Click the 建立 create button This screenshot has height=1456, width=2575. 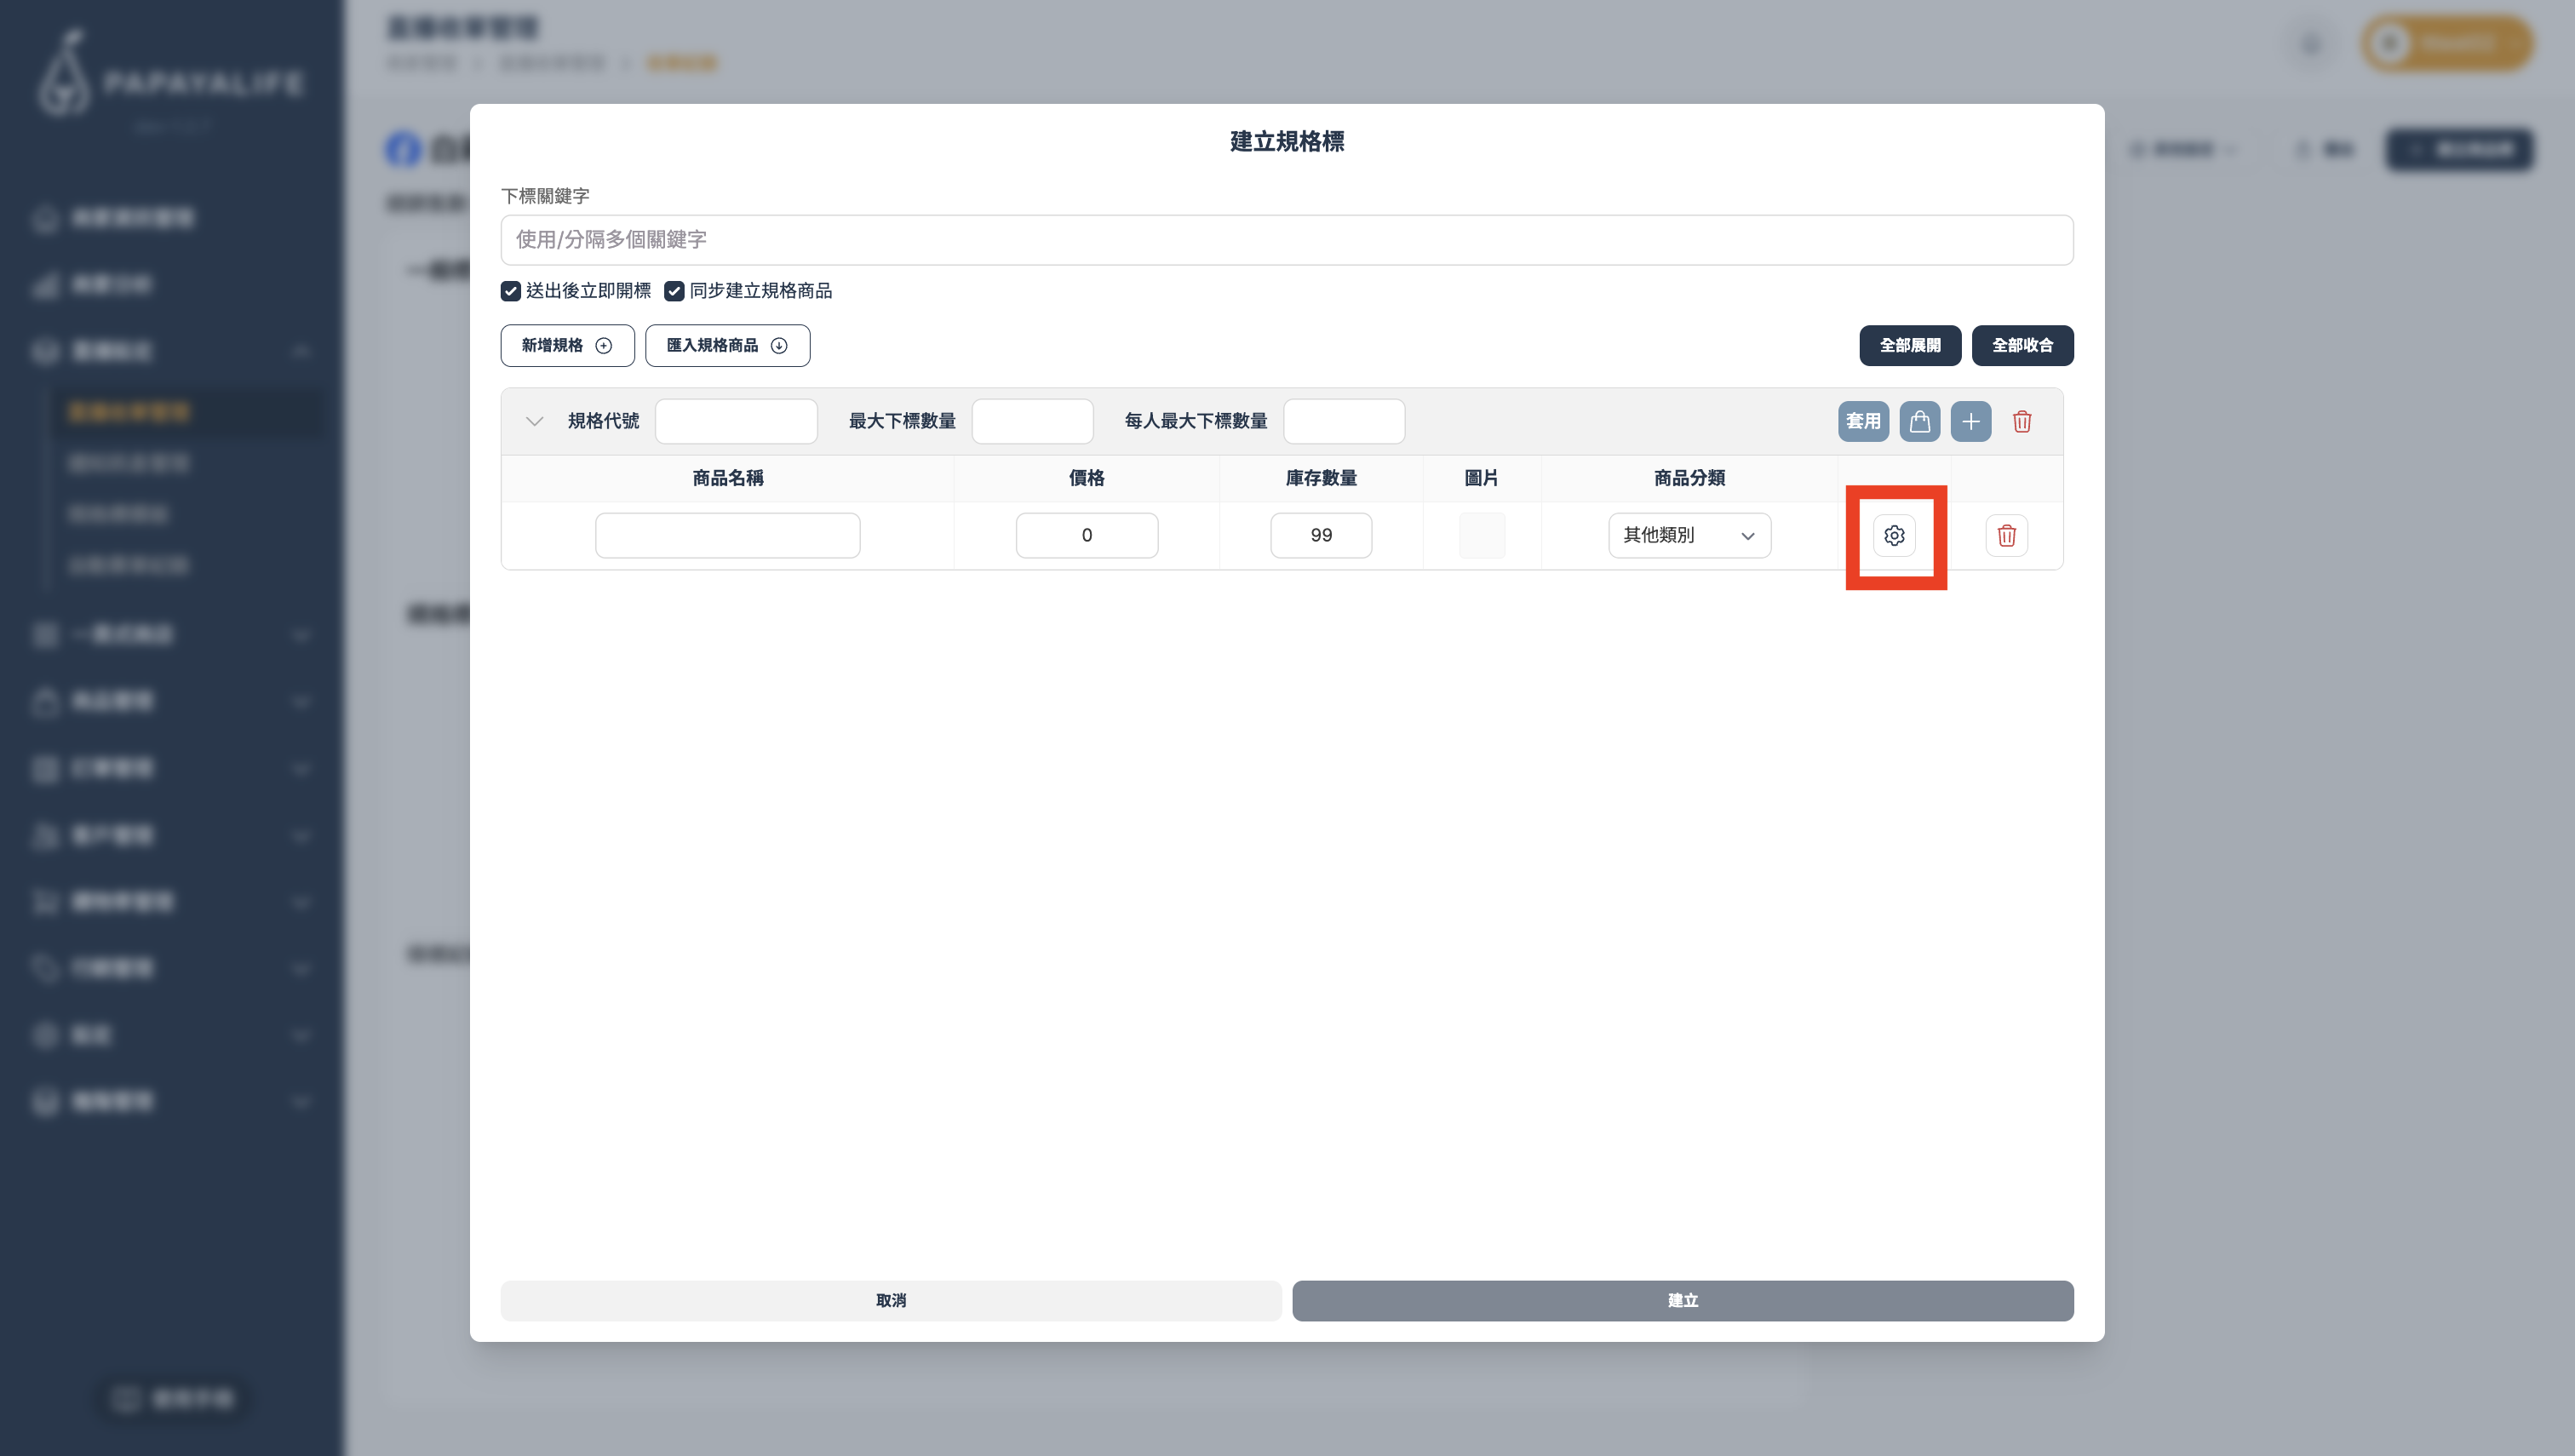click(1682, 1300)
